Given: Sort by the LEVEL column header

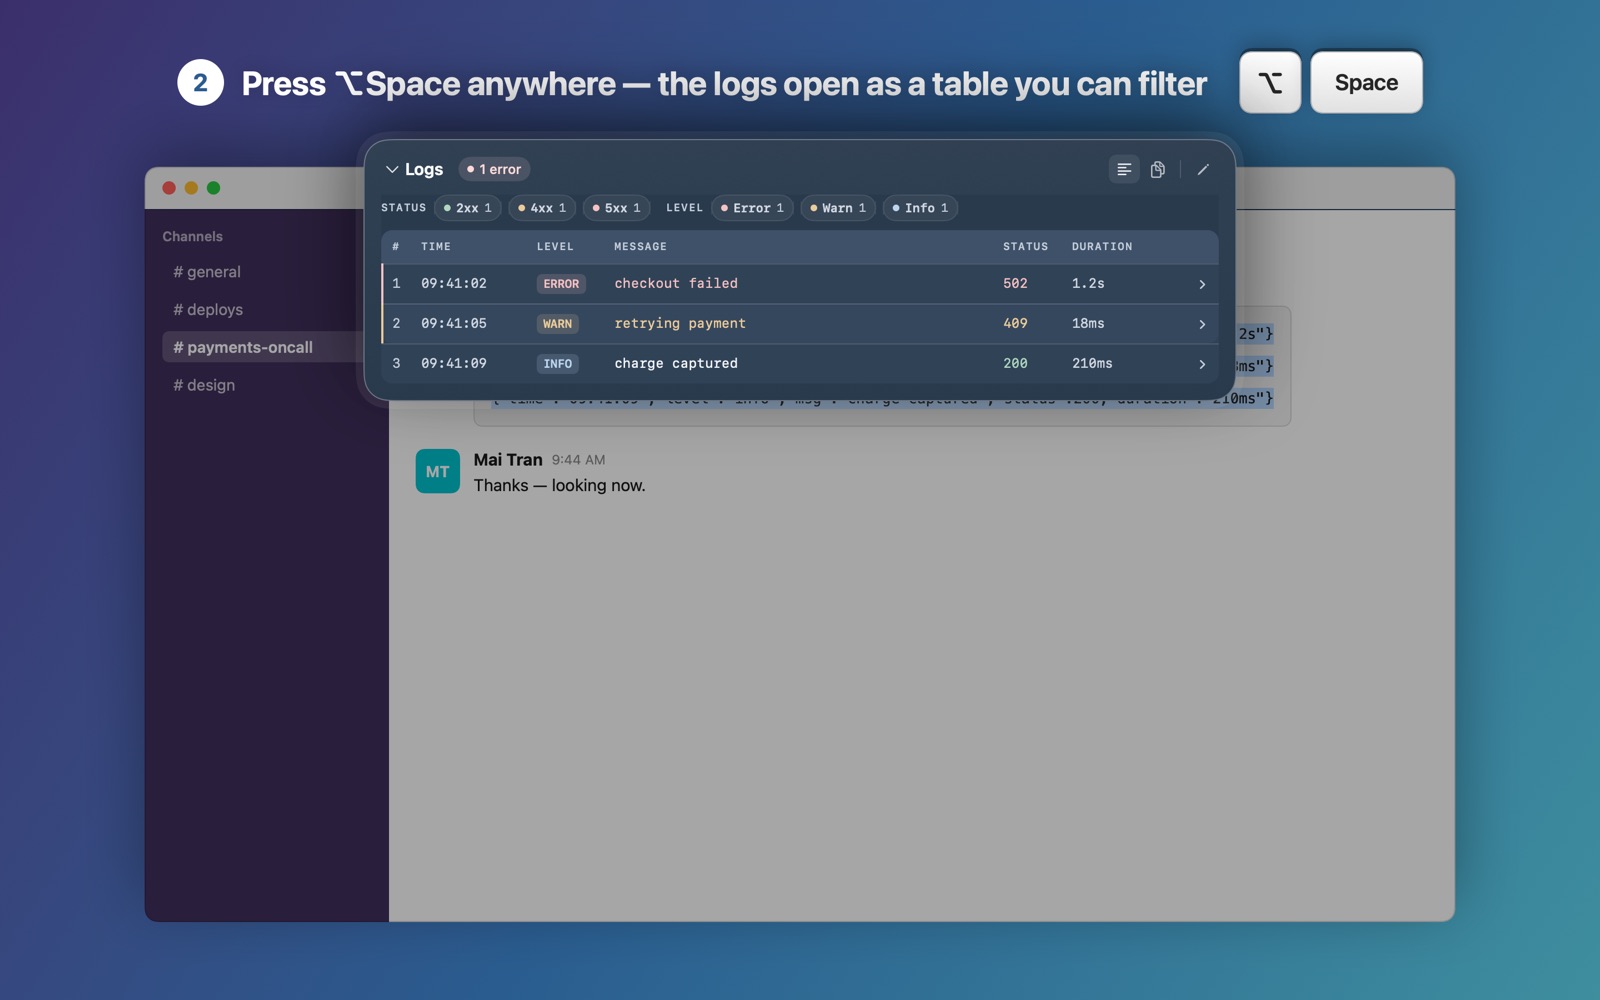Looking at the screenshot, I should click(x=555, y=246).
